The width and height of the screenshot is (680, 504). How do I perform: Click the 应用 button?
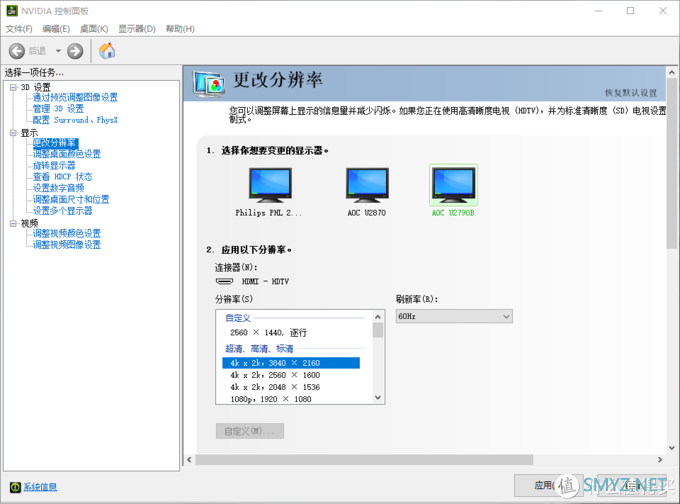tap(549, 485)
